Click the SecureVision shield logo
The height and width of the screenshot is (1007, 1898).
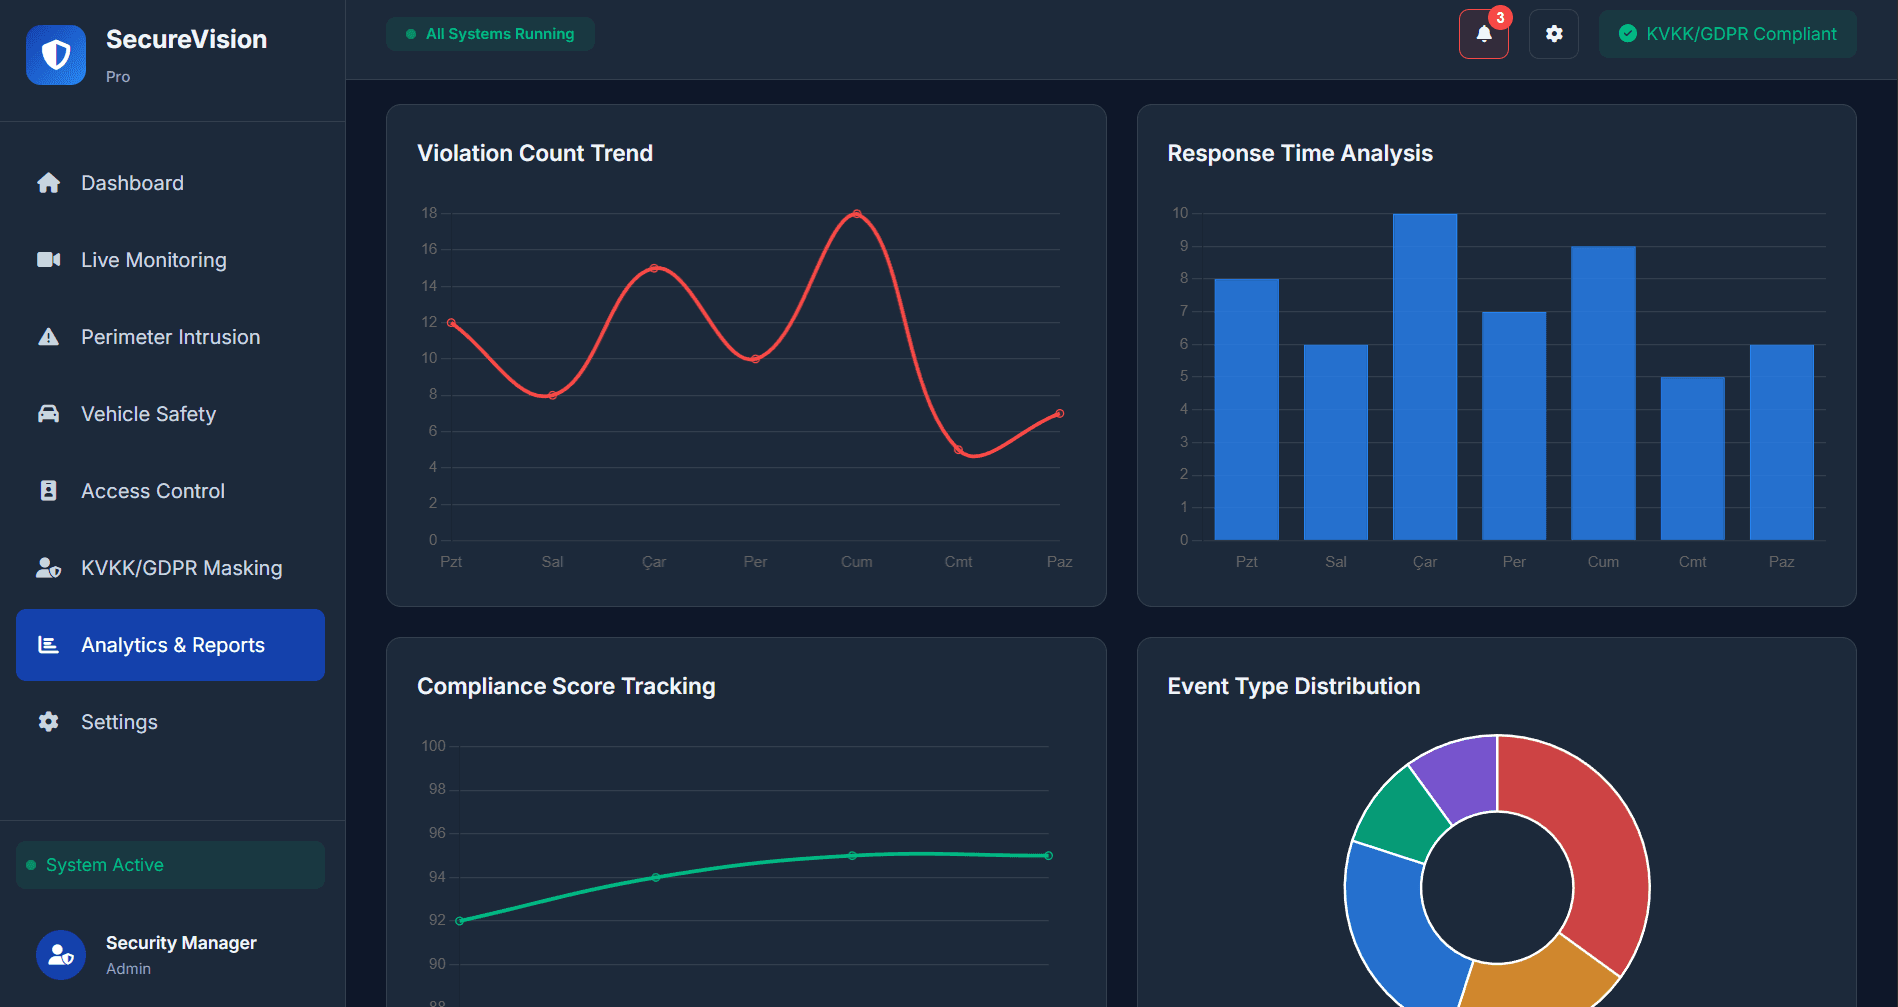[56, 55]
